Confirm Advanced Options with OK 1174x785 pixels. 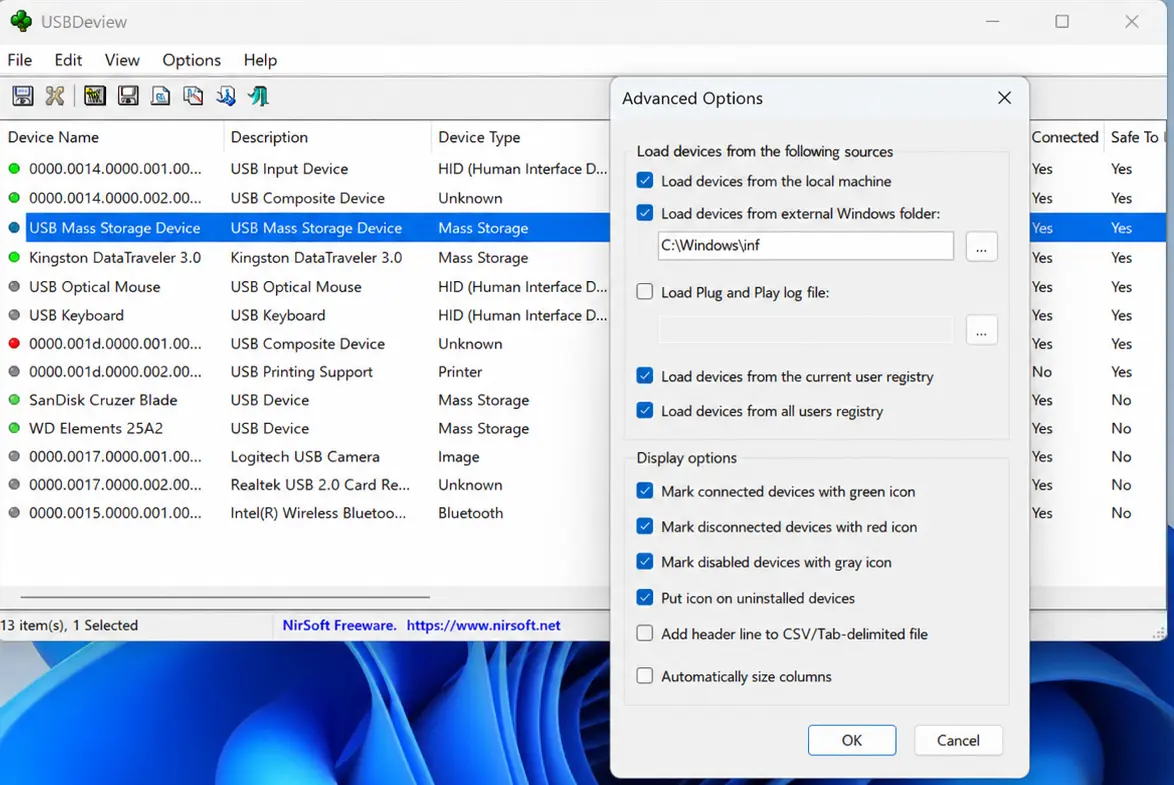(852, 740)
